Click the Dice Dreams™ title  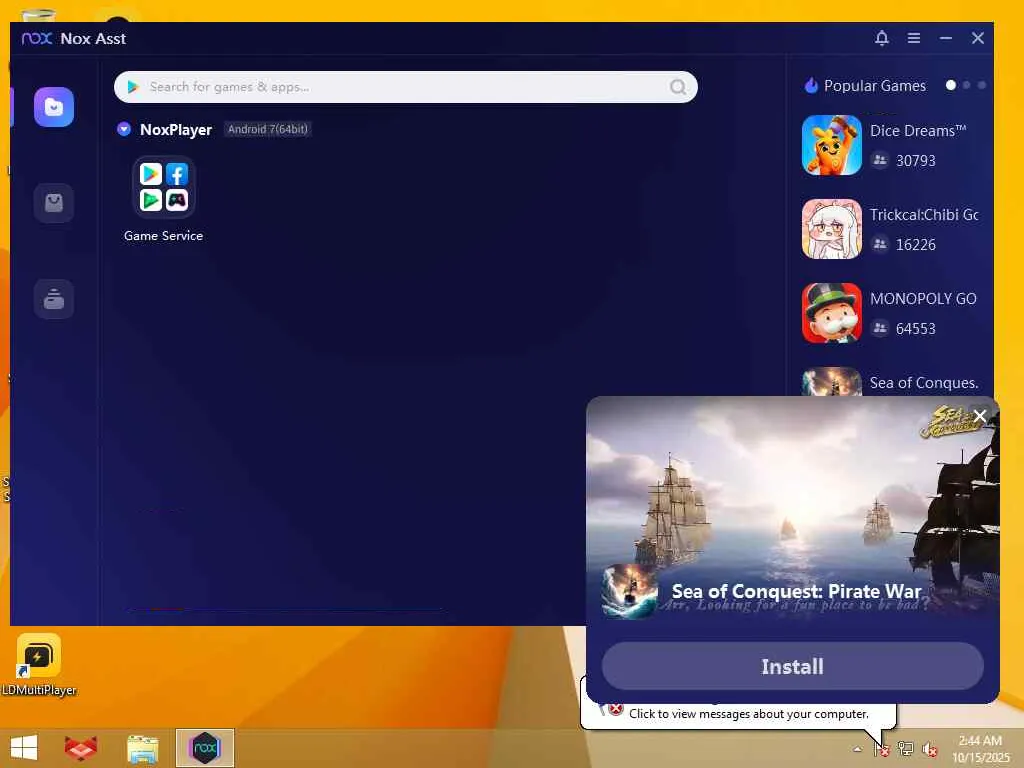coord(918,131)
